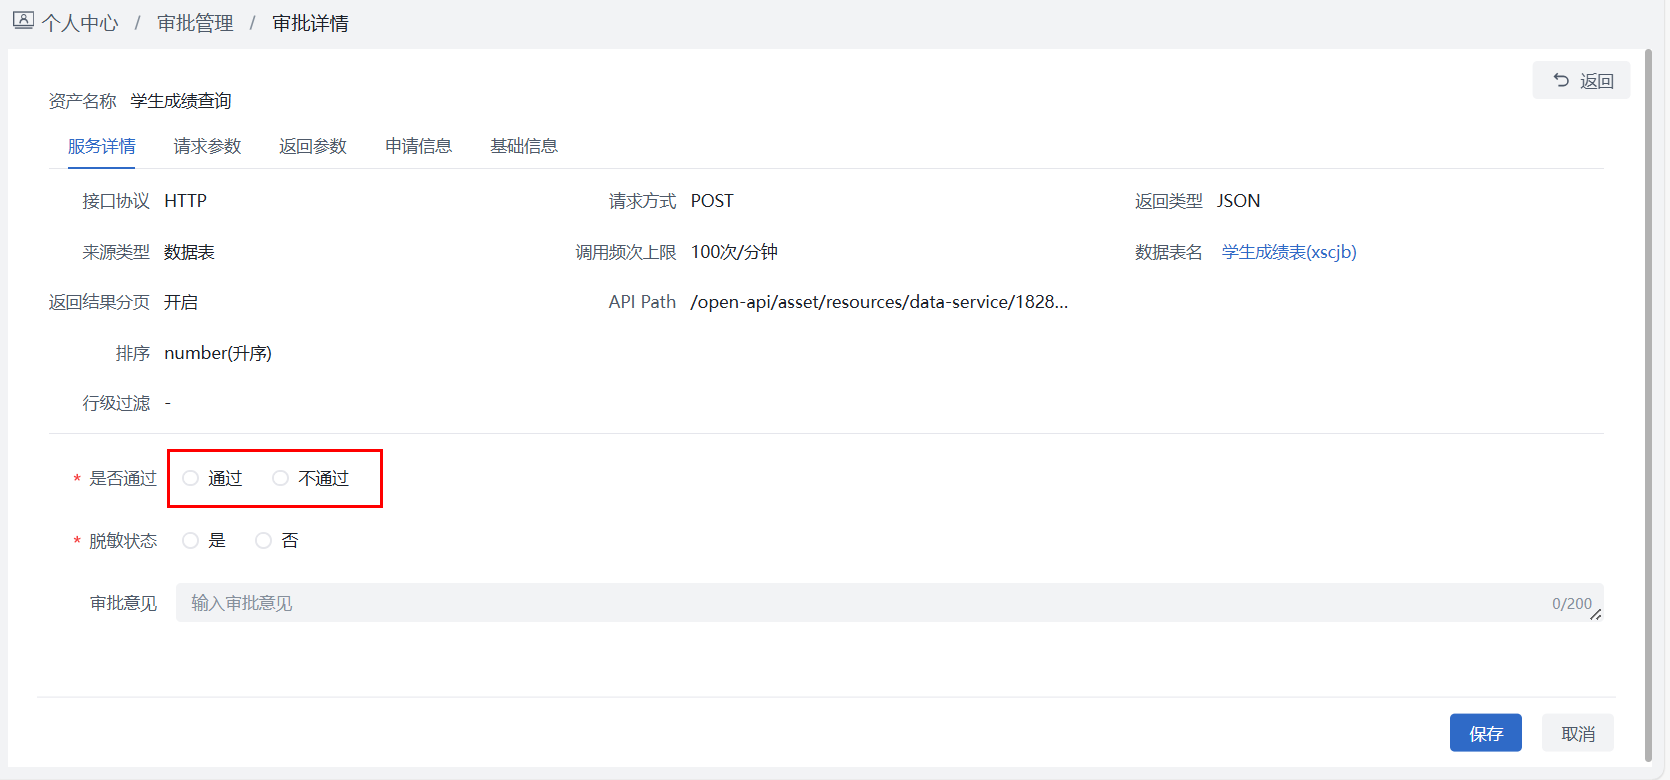Click the 0/200 character counter
The width and height of the screenshot is (1670, 780).
(x=1571, y=604)
